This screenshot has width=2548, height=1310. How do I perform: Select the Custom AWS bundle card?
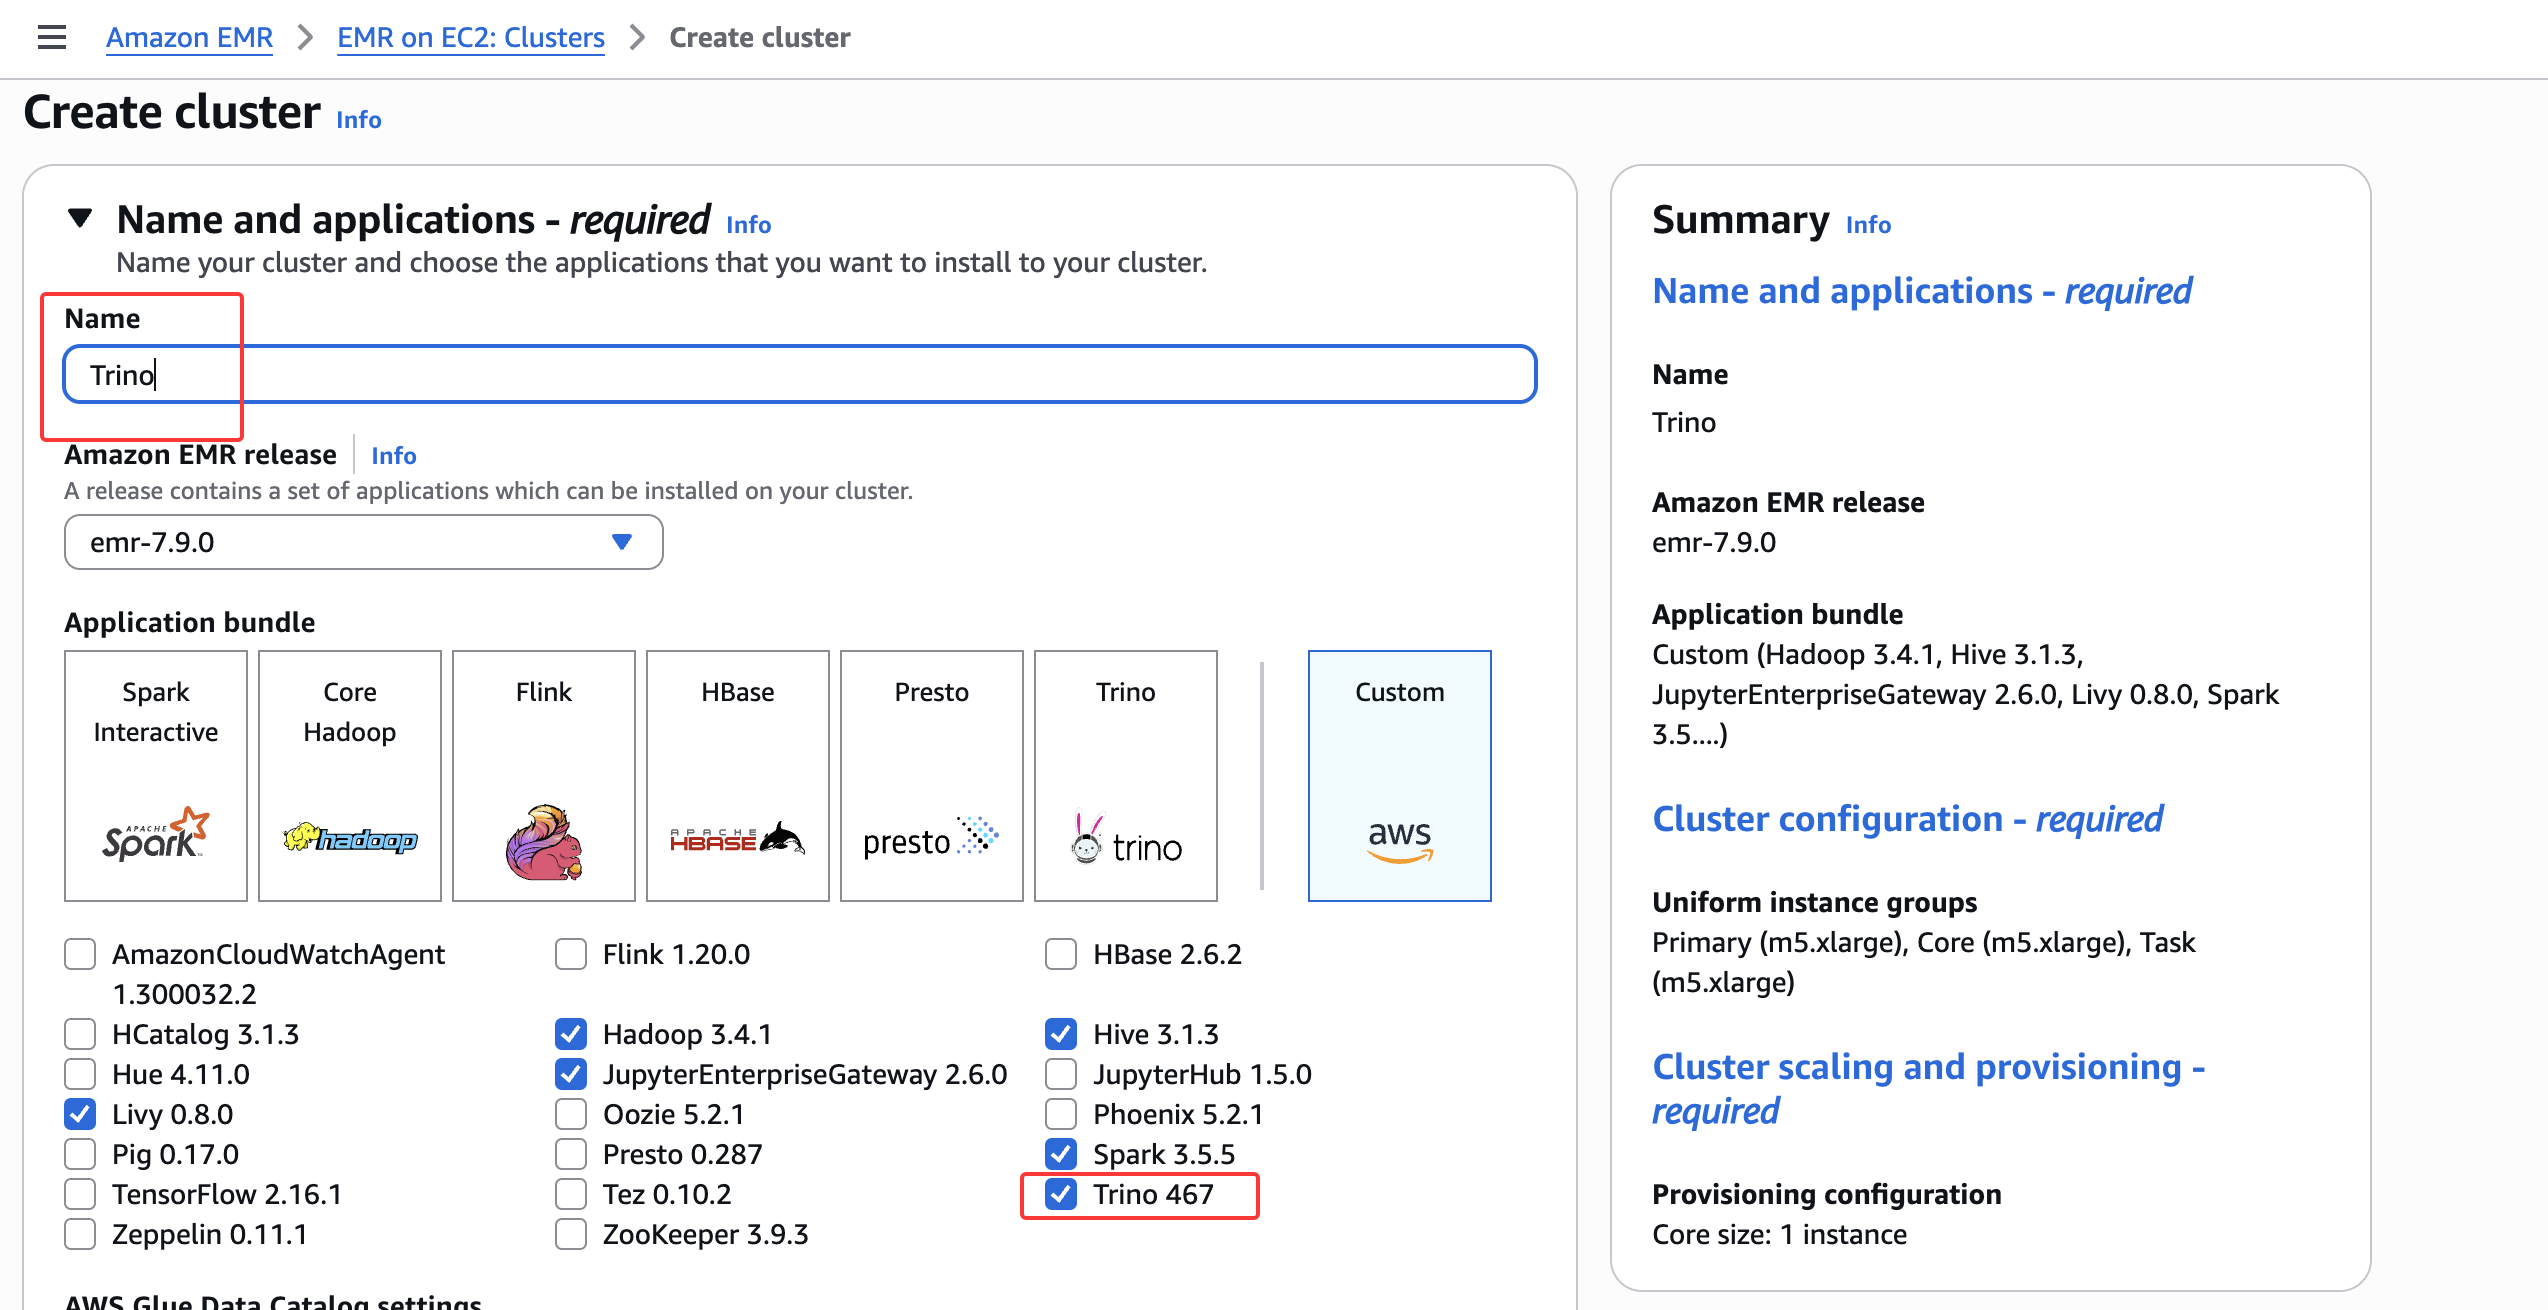click(x=1400, y=776)
